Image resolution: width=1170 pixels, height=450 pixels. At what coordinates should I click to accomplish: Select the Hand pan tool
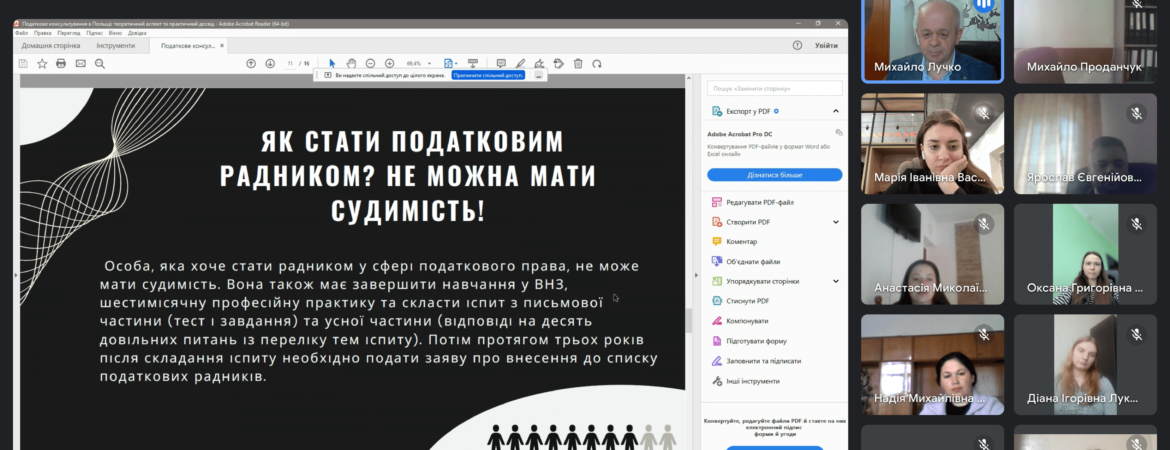point(351,63)
